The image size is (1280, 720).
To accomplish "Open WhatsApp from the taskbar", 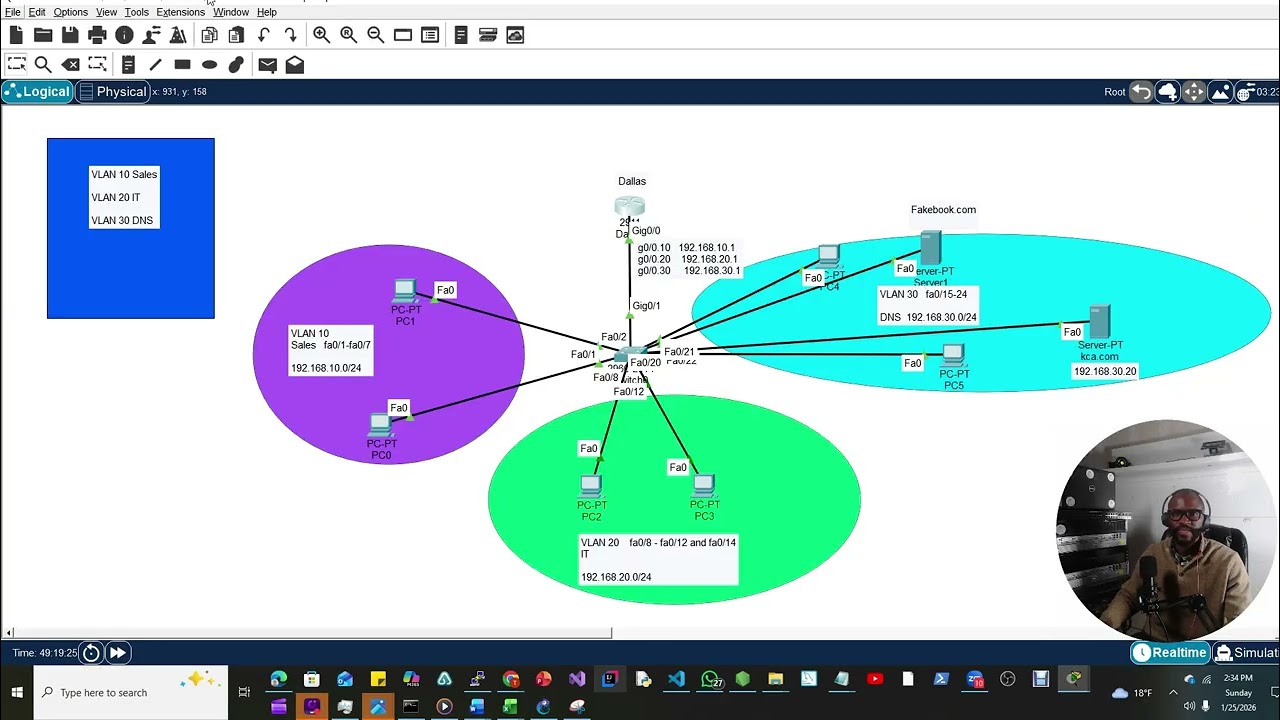I will click(710, 680).
